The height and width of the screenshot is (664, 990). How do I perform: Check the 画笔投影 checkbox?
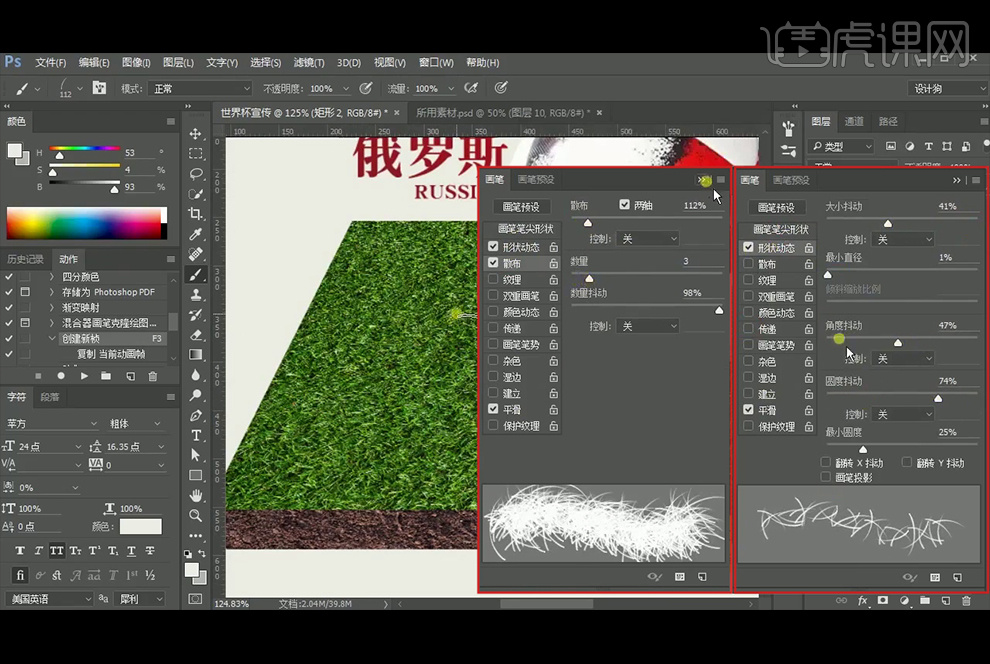click(x=826, y=478)
